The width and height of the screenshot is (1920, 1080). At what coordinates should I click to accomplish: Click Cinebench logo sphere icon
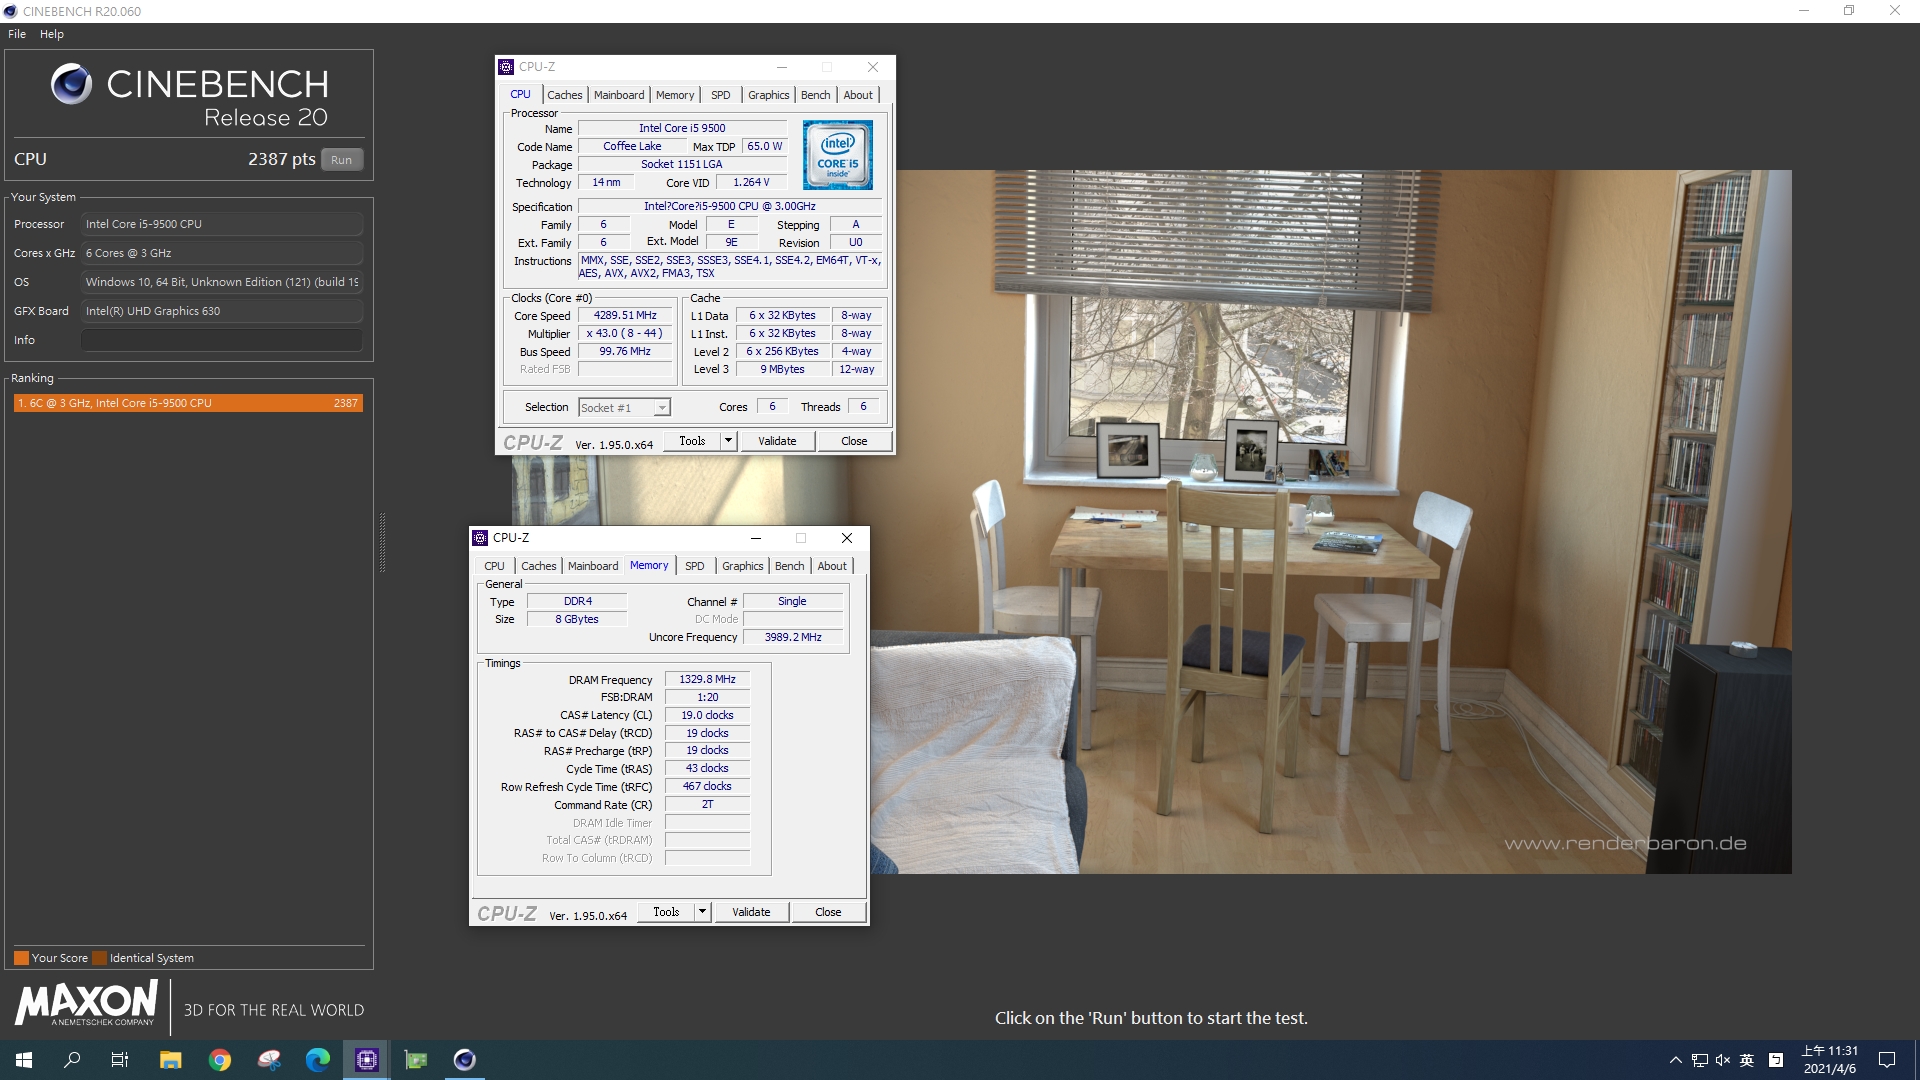[71, 84]
